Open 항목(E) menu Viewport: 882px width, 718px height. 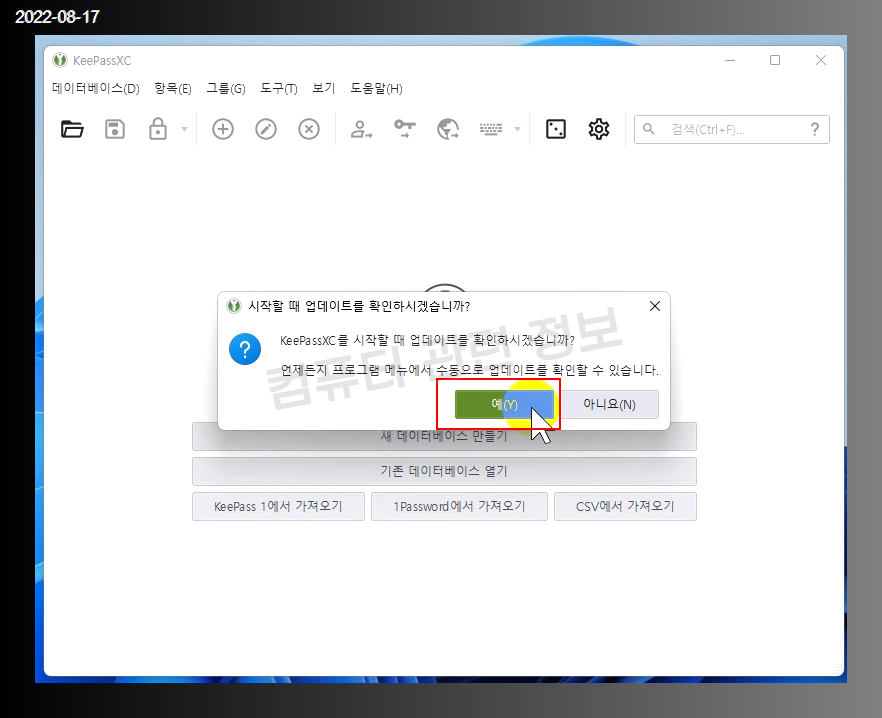tap(173, 88)
